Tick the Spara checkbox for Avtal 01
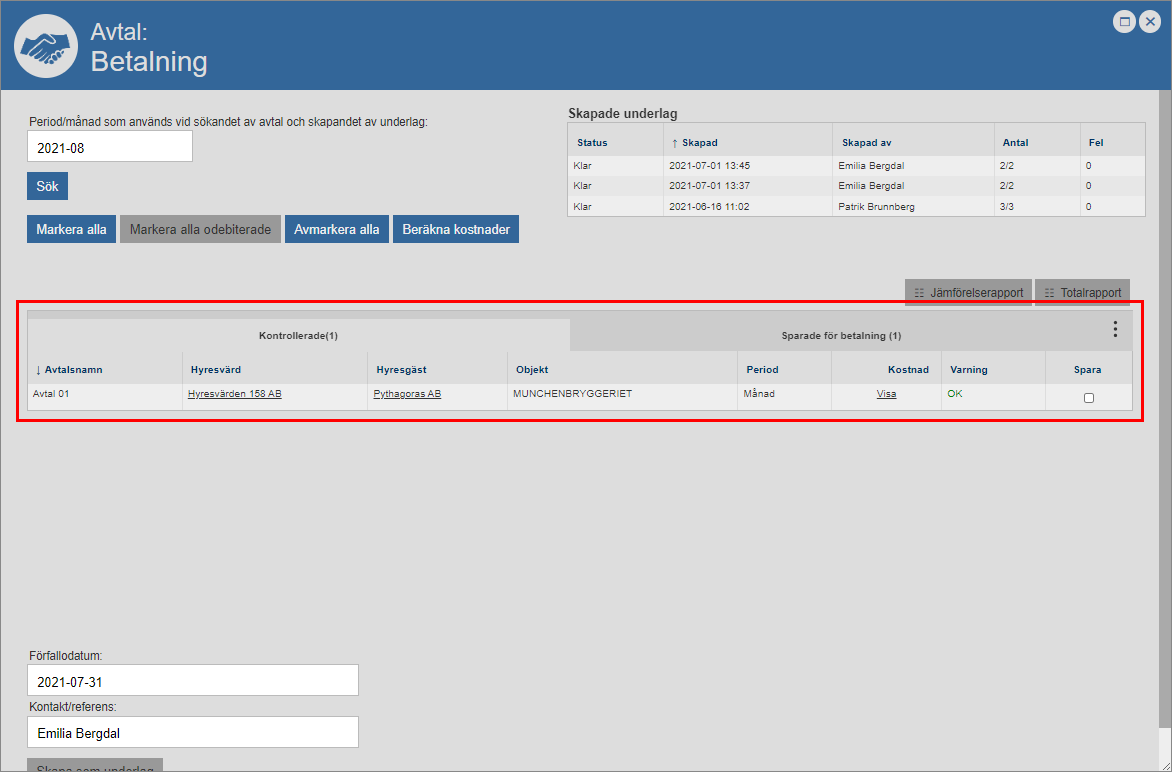Screen dimensions: 1172x772 tap(1089, 398)
